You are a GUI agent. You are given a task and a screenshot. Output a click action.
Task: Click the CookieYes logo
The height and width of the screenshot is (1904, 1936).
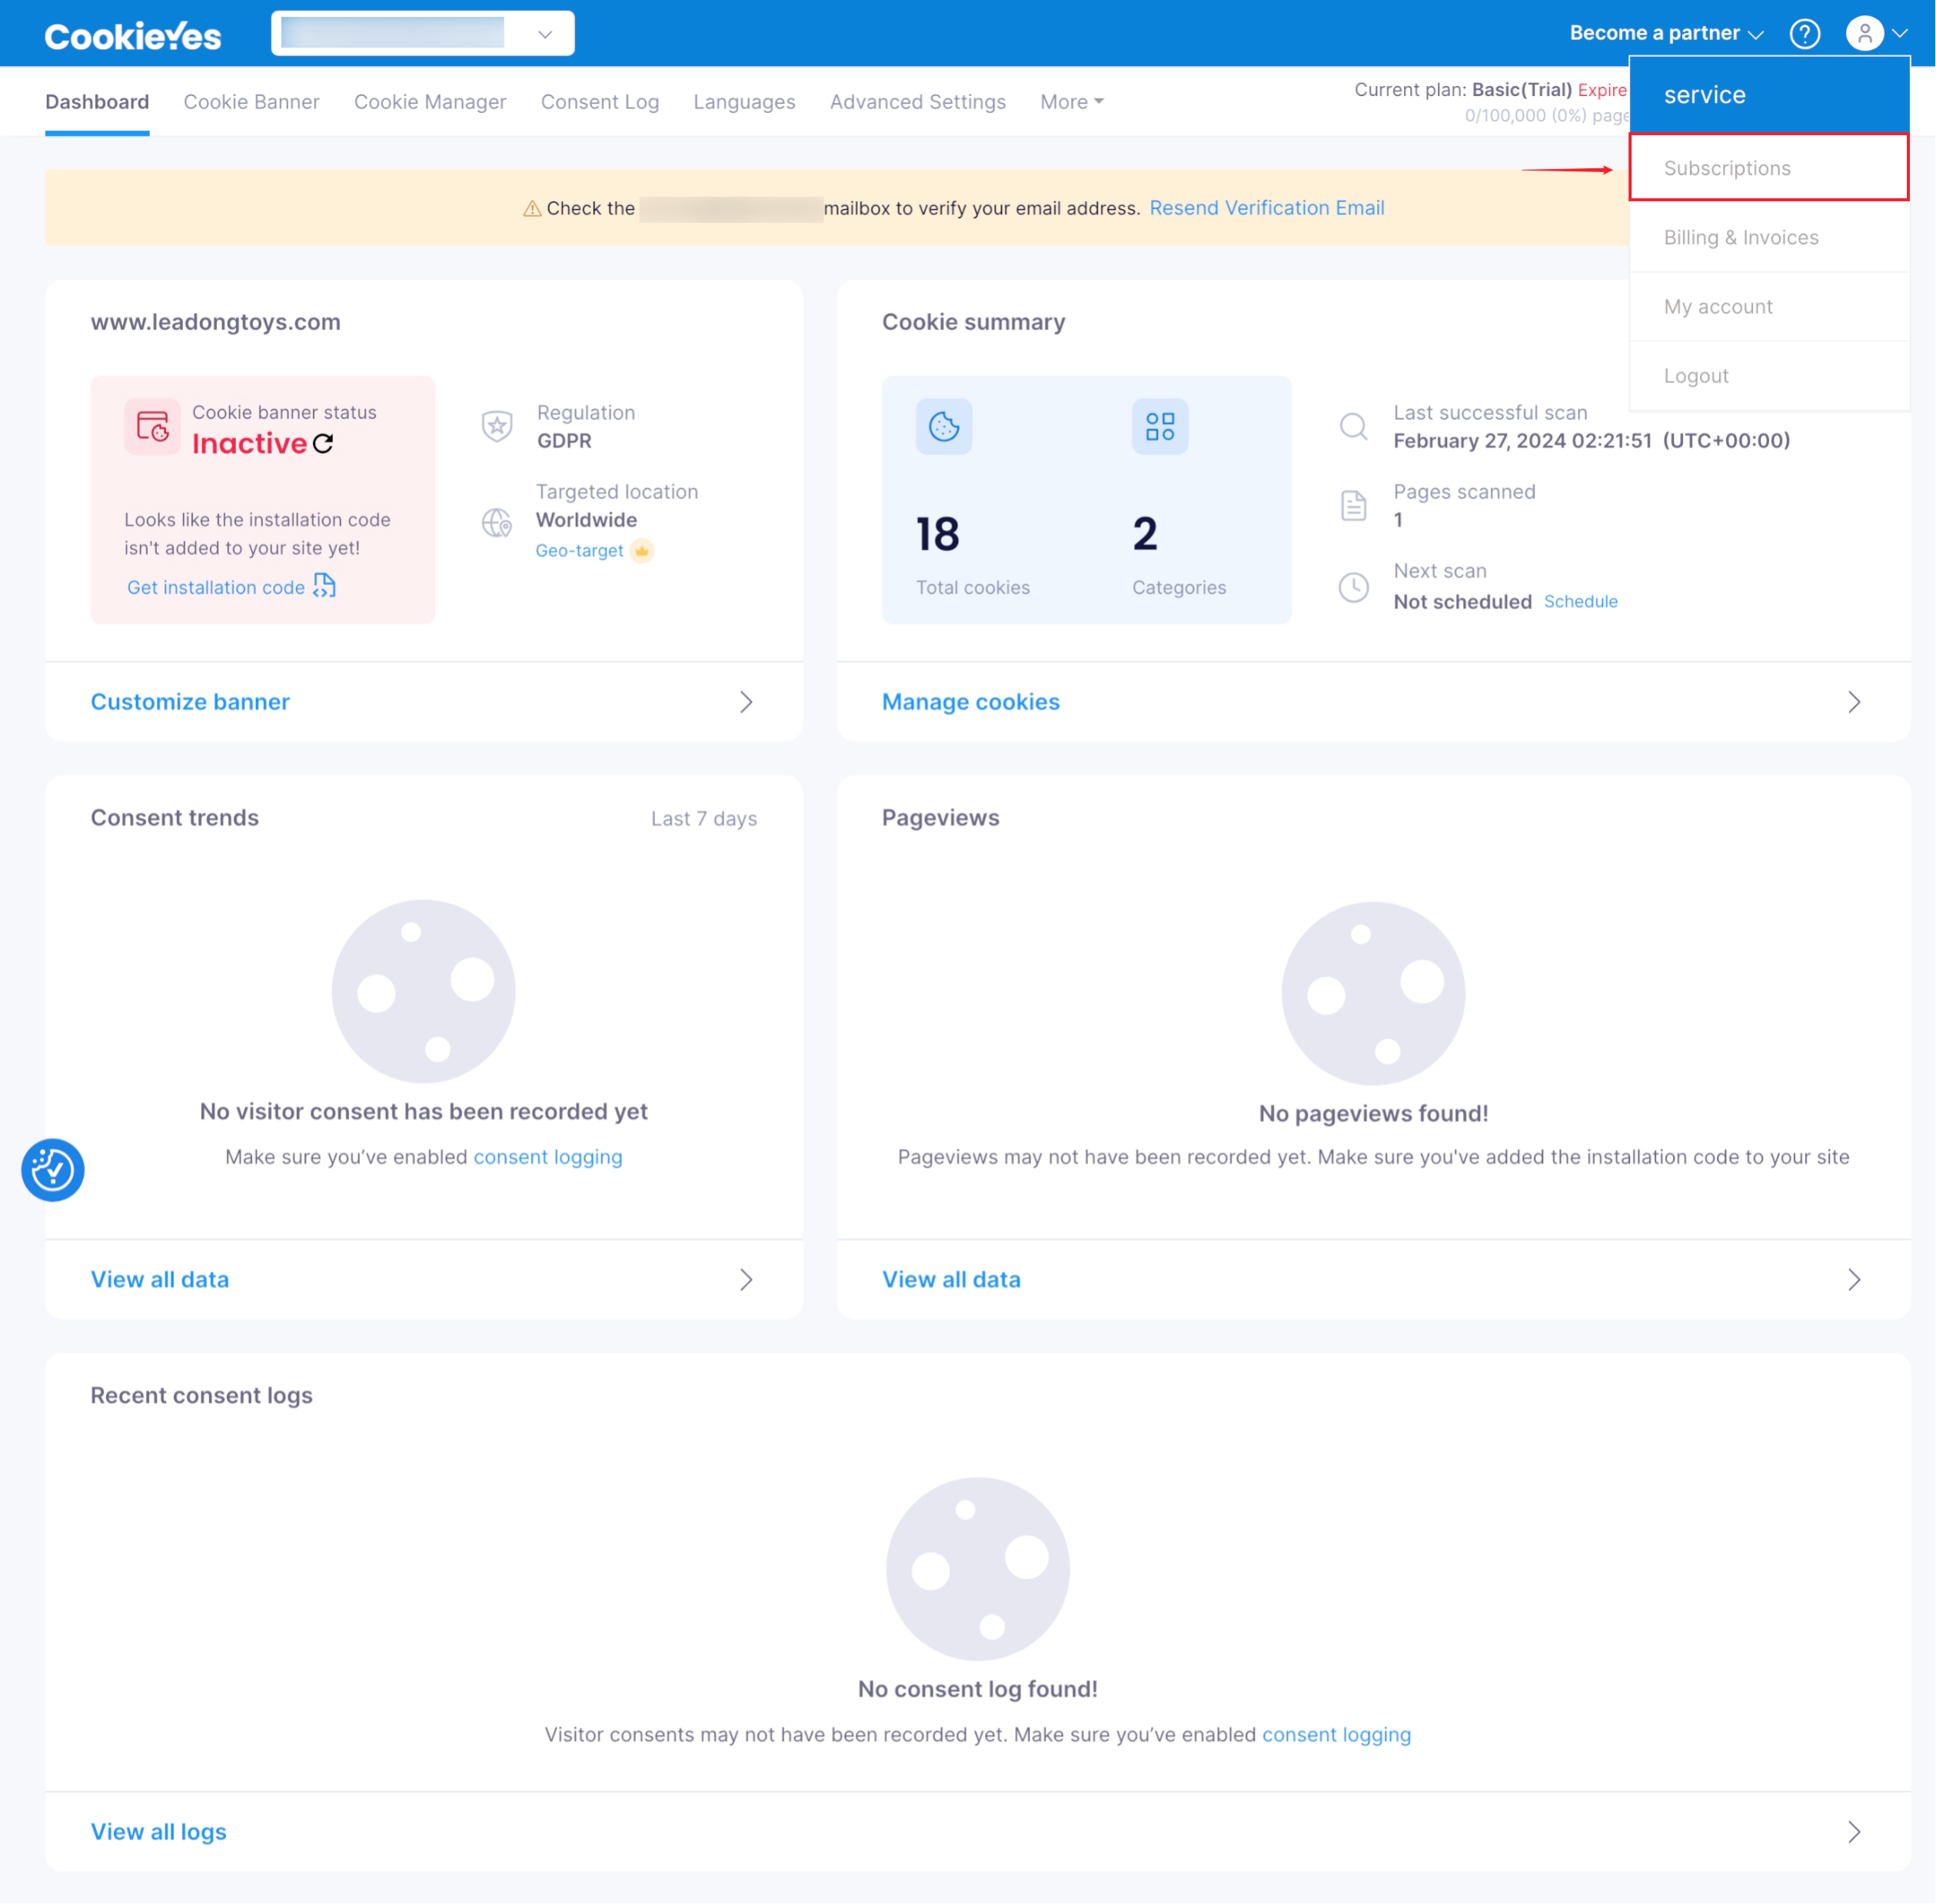pyautogui.click(x=133, y=36)
